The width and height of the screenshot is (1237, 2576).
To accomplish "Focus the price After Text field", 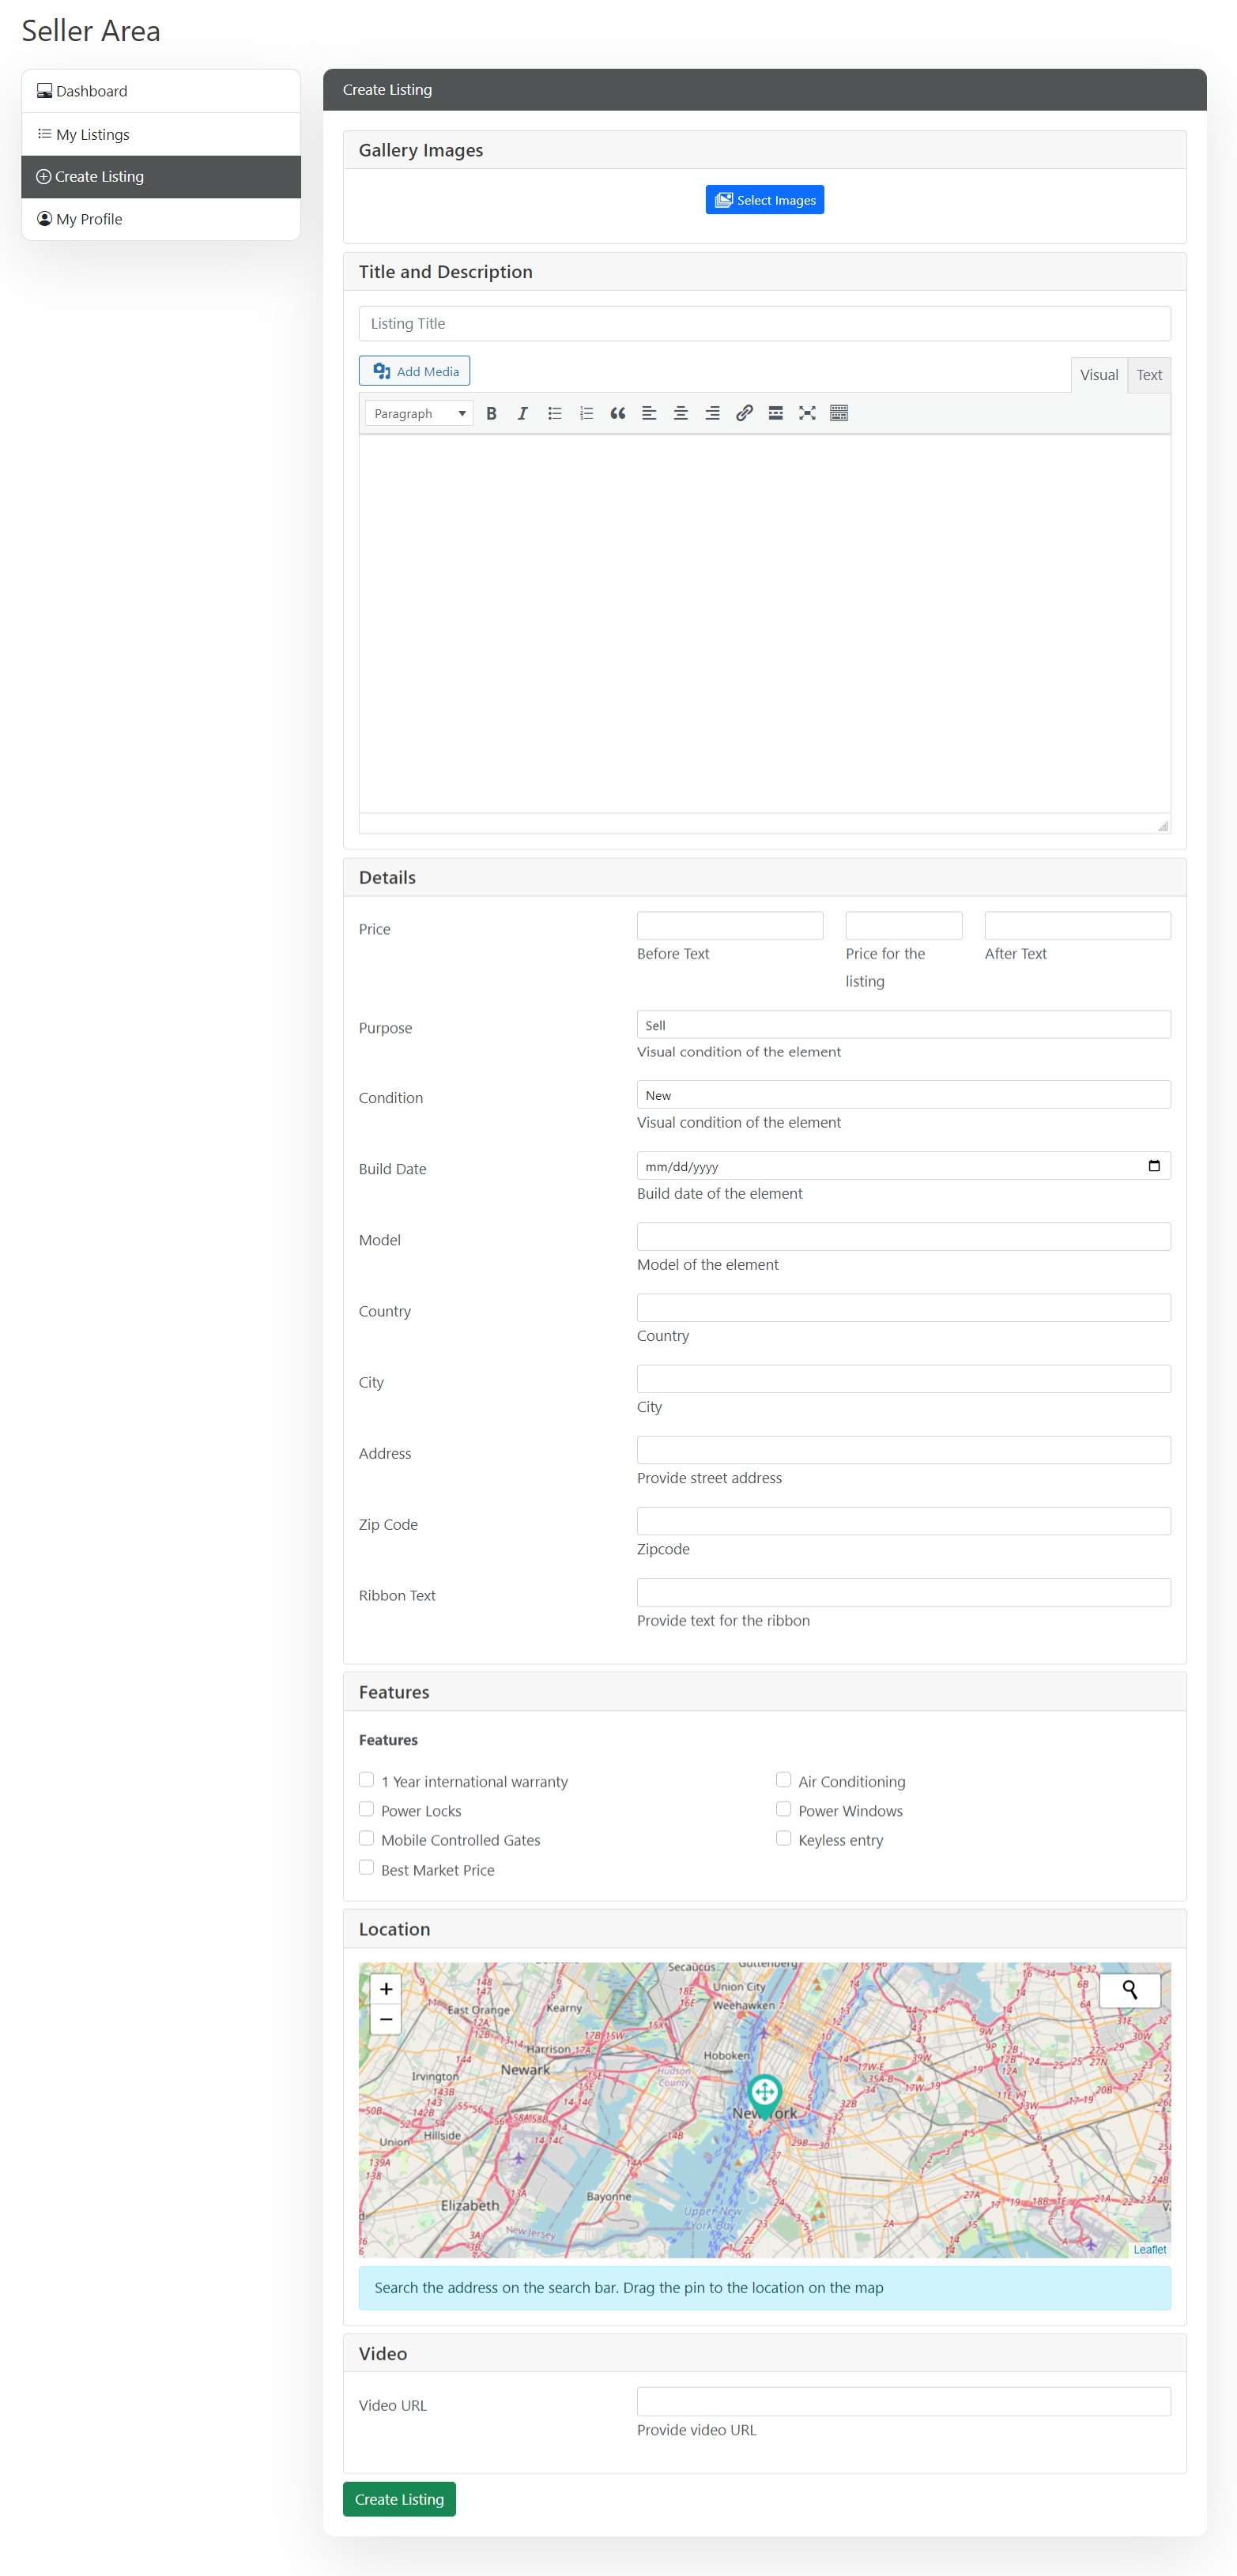I will [1078, 926].
